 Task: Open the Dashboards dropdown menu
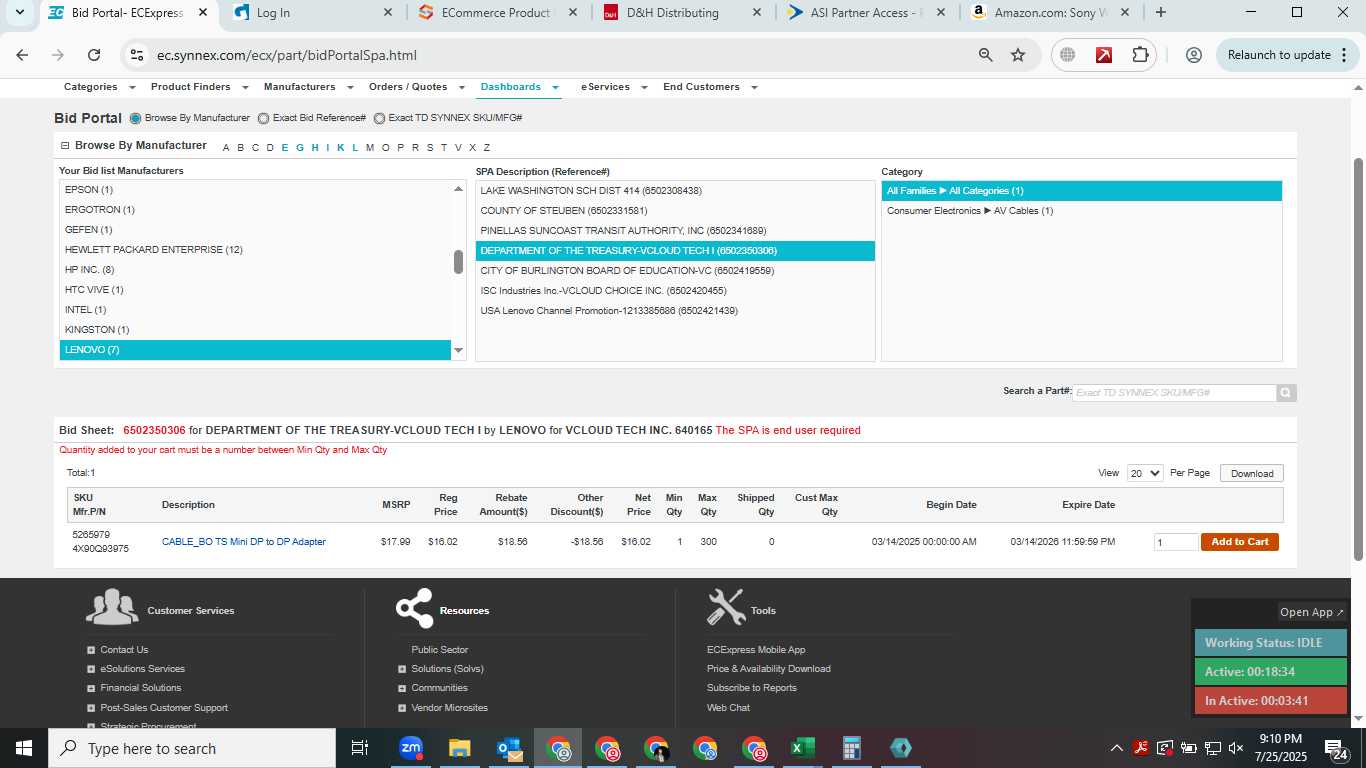point(520,87)
